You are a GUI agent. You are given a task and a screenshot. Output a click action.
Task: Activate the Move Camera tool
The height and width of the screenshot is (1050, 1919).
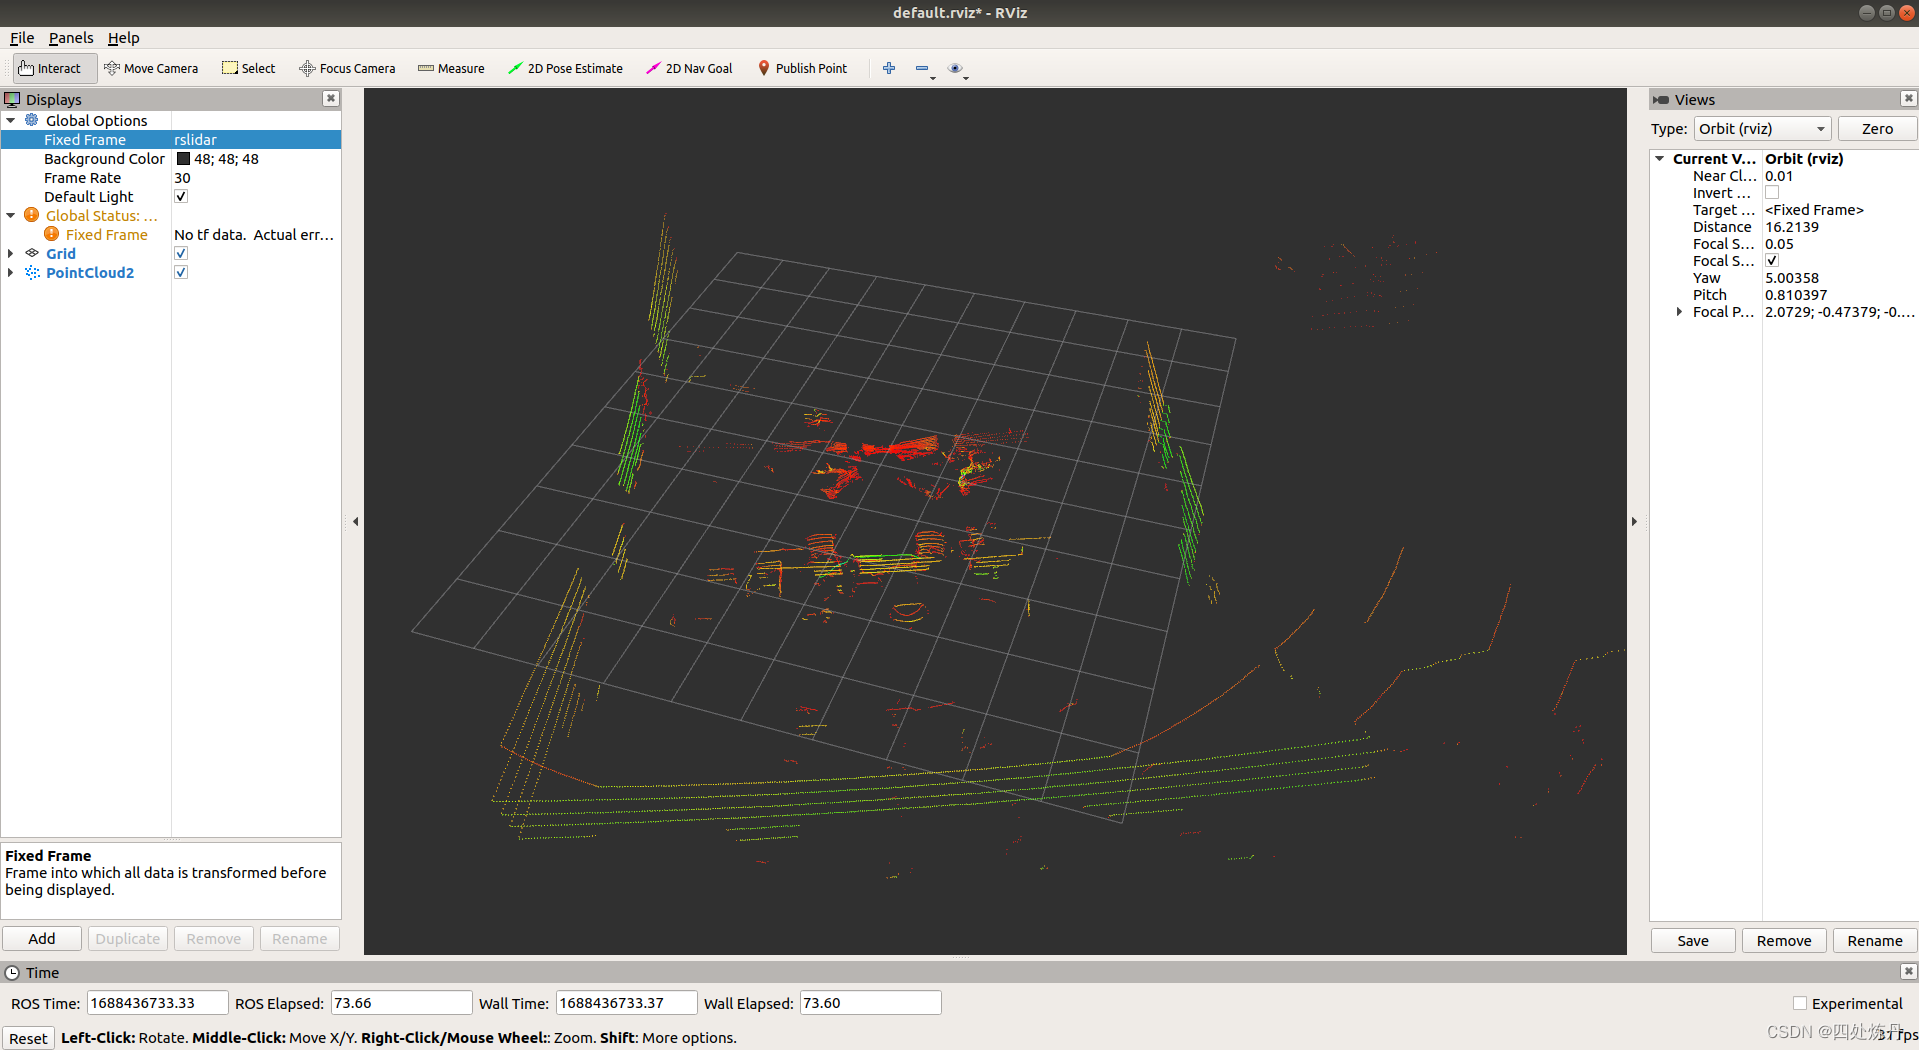tap(152, 68)
